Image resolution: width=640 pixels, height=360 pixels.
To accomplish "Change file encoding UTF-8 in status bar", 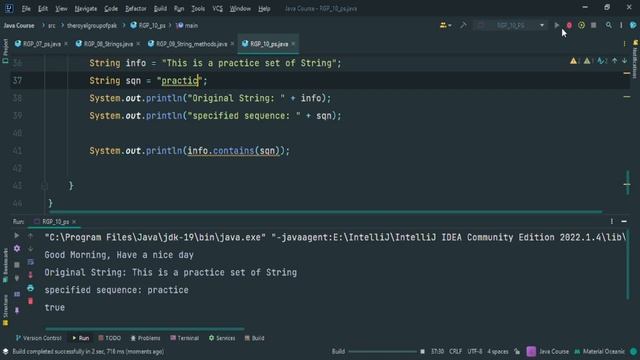I will [x=475, y=351].
